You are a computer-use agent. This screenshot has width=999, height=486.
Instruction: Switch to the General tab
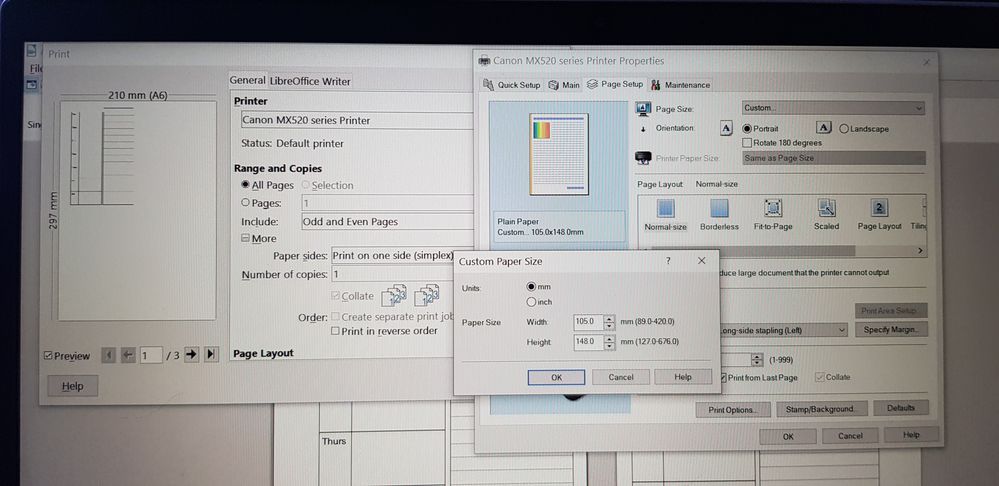point(247,80)
